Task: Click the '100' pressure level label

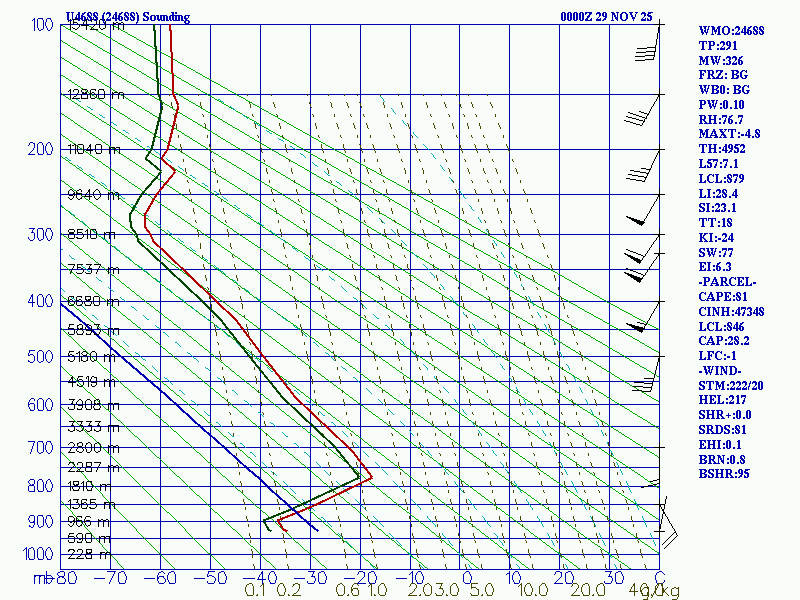Action: pyautogui.click(x=42, y=24)
